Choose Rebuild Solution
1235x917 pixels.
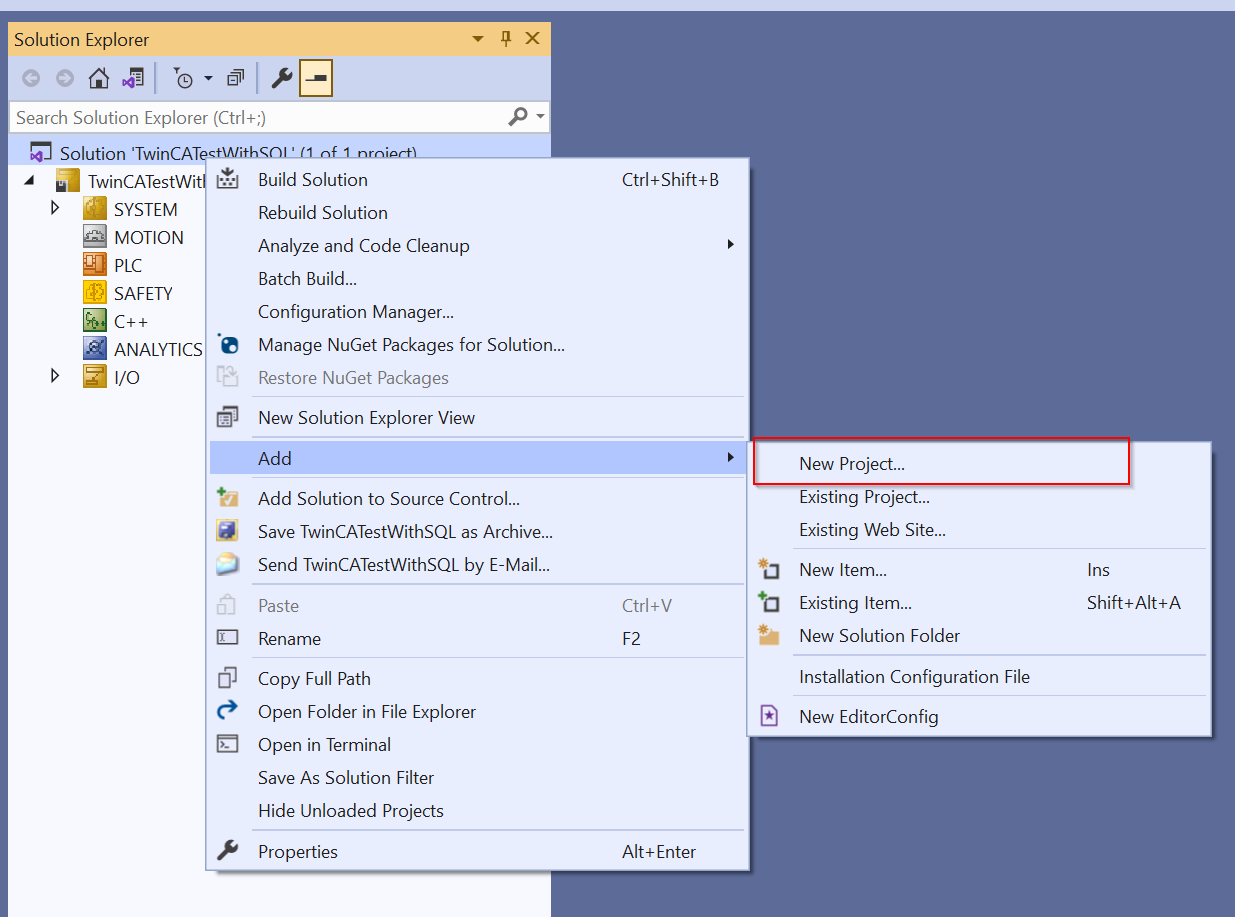pos(477,213)
